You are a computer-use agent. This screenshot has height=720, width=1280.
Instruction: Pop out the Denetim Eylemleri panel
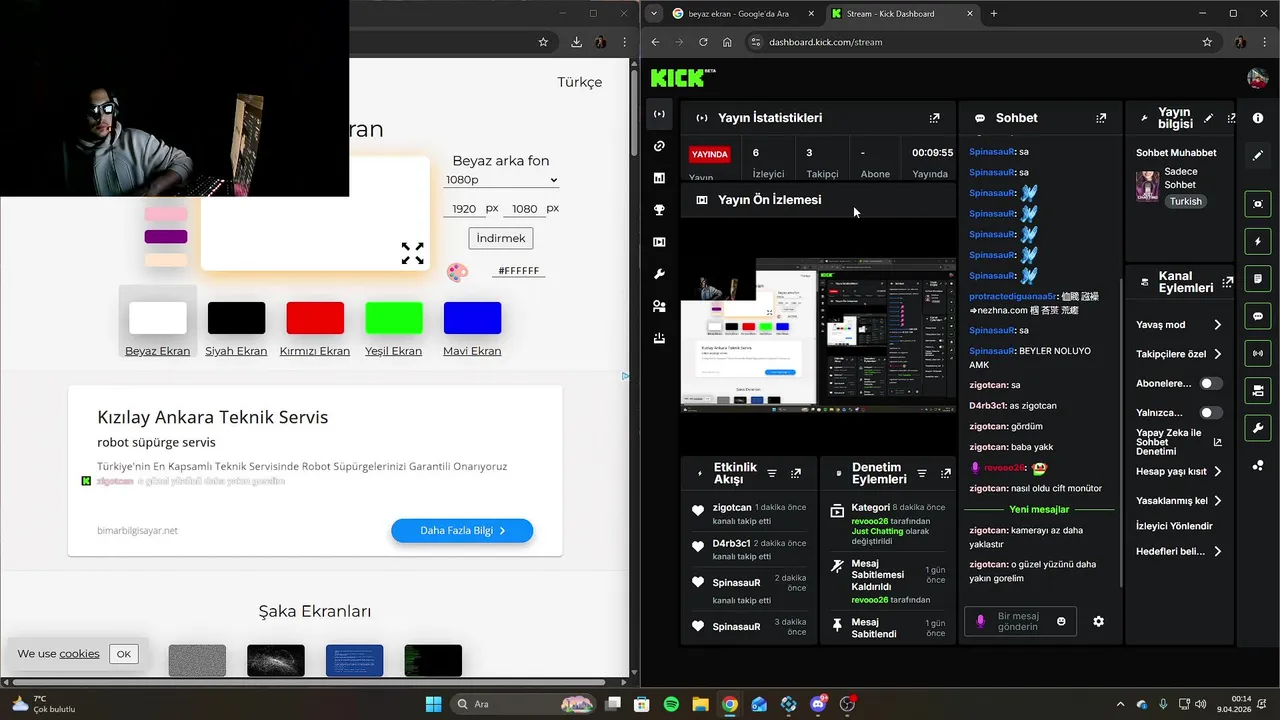(944, 473)
